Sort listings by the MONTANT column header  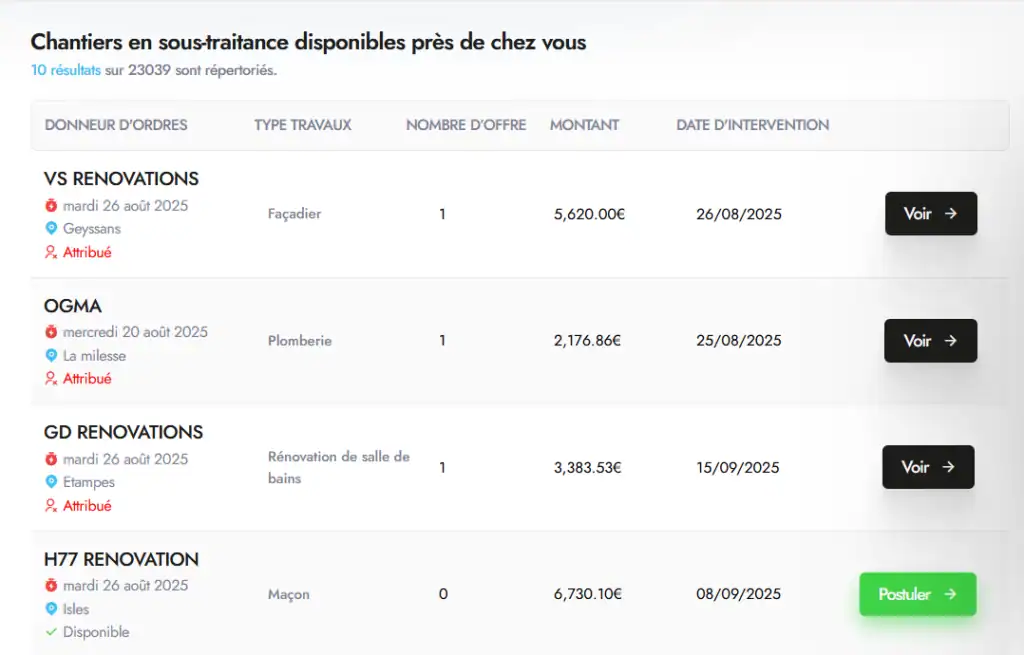[x=584, y=125]
